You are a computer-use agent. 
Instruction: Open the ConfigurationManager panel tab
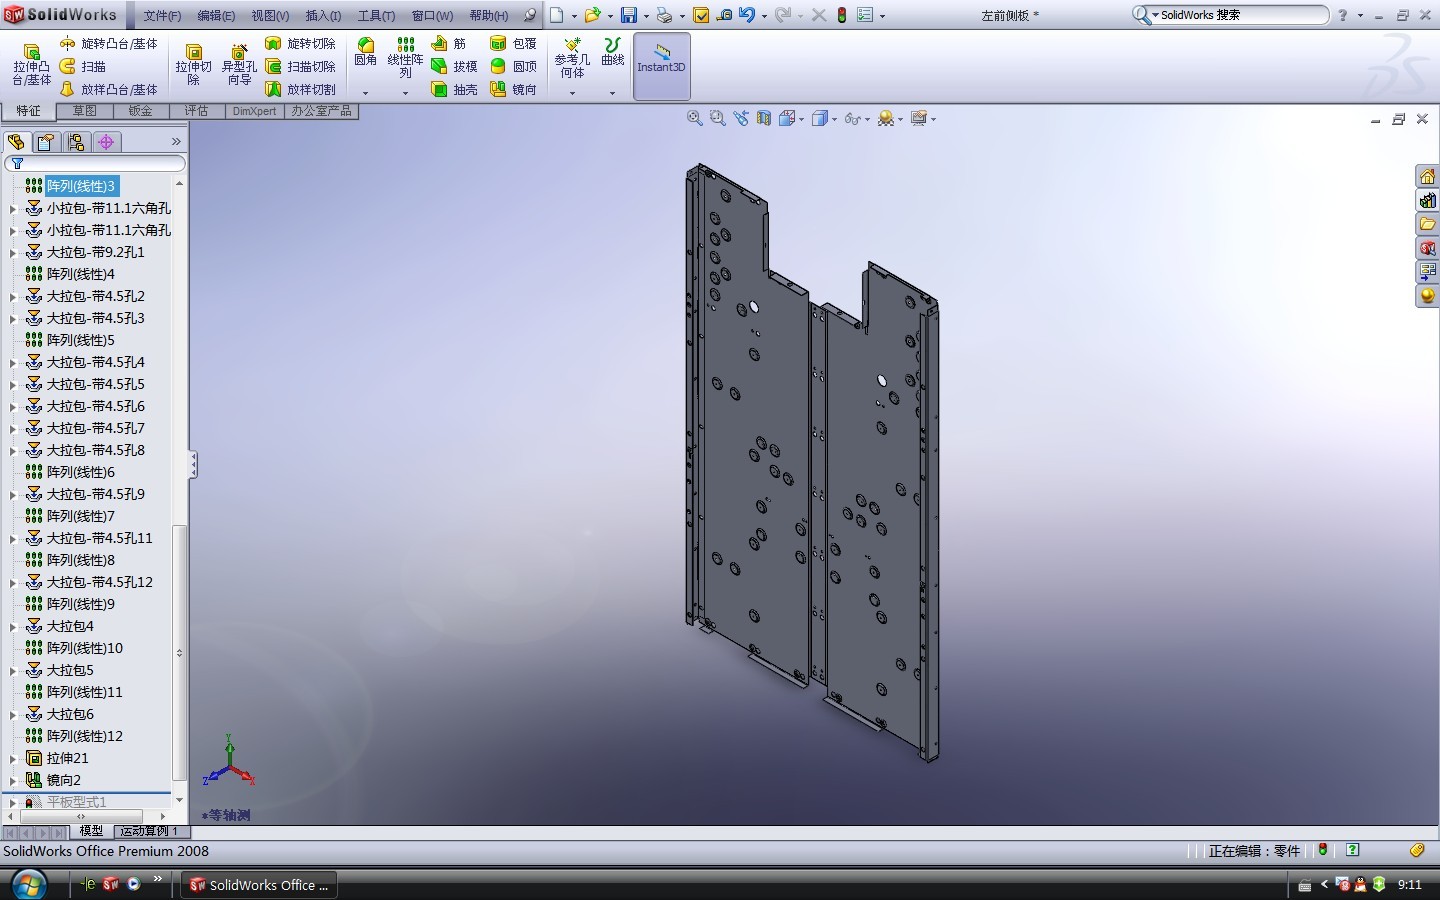(76, 142)
